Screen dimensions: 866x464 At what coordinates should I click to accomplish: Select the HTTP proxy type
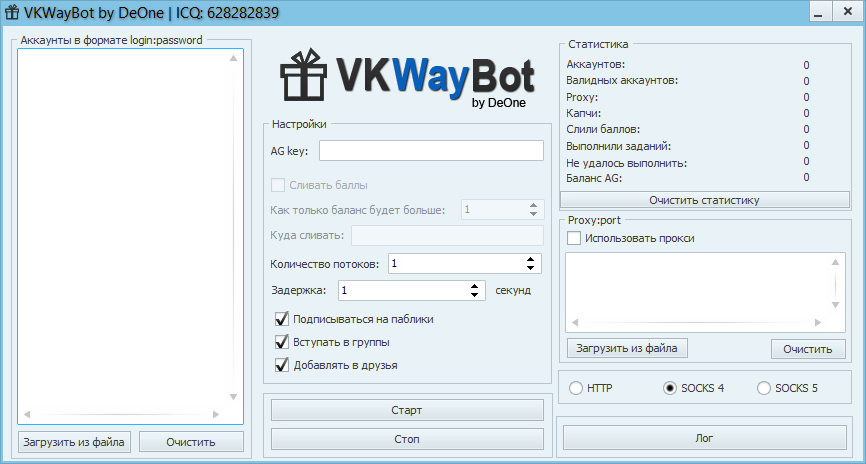point(575,388)
